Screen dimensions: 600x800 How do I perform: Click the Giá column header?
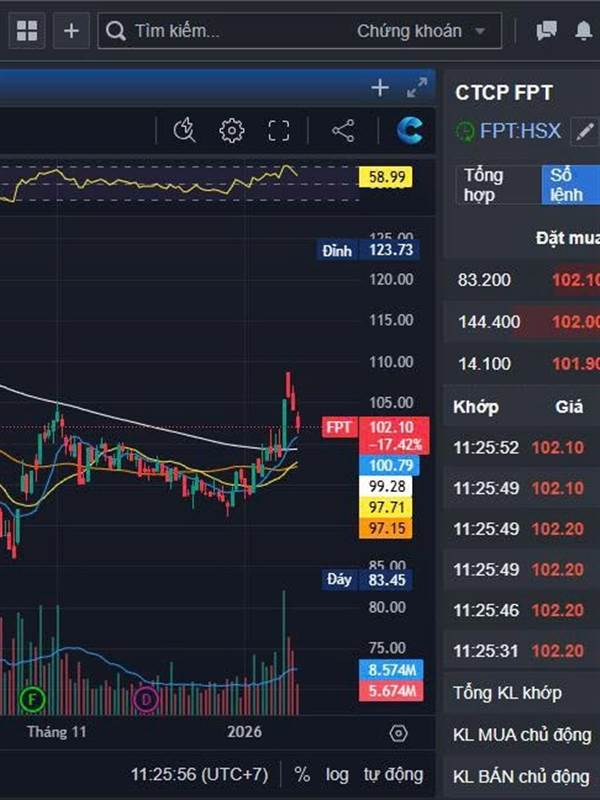pos(569,407)
